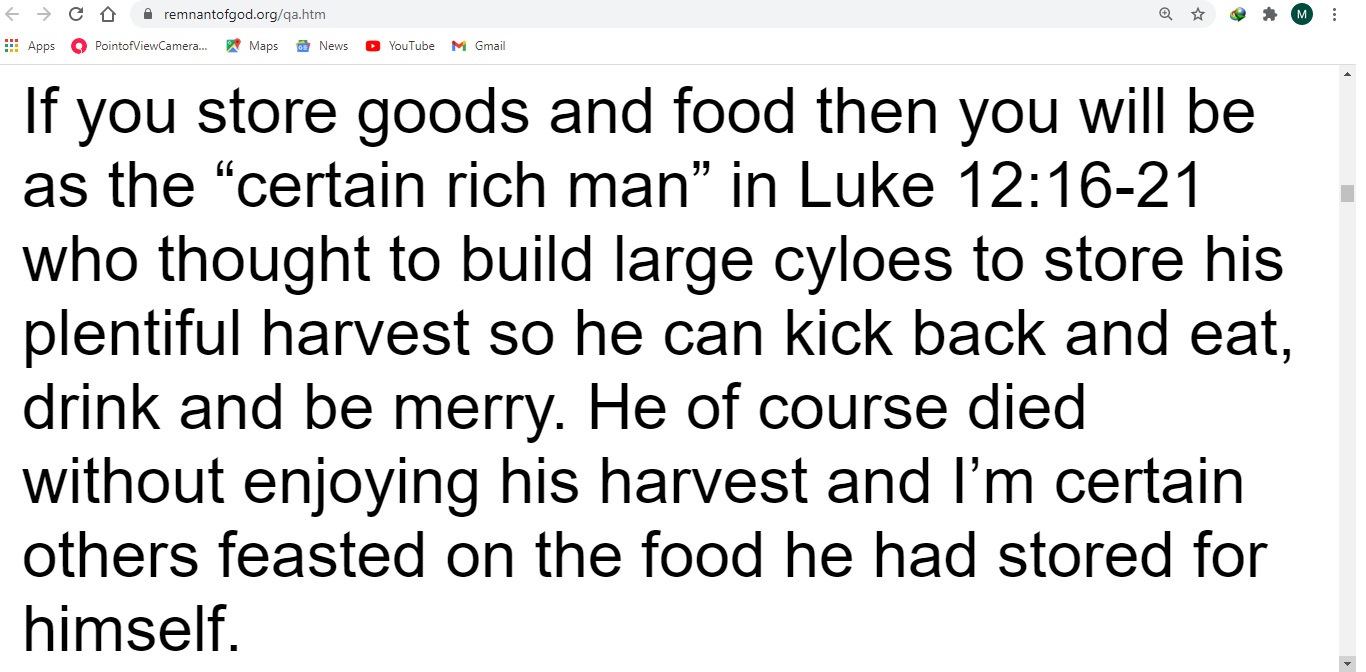The width and height of the screenshot is (1366, 672).
Task: Open the News bookmark
Action: point(322,46)
